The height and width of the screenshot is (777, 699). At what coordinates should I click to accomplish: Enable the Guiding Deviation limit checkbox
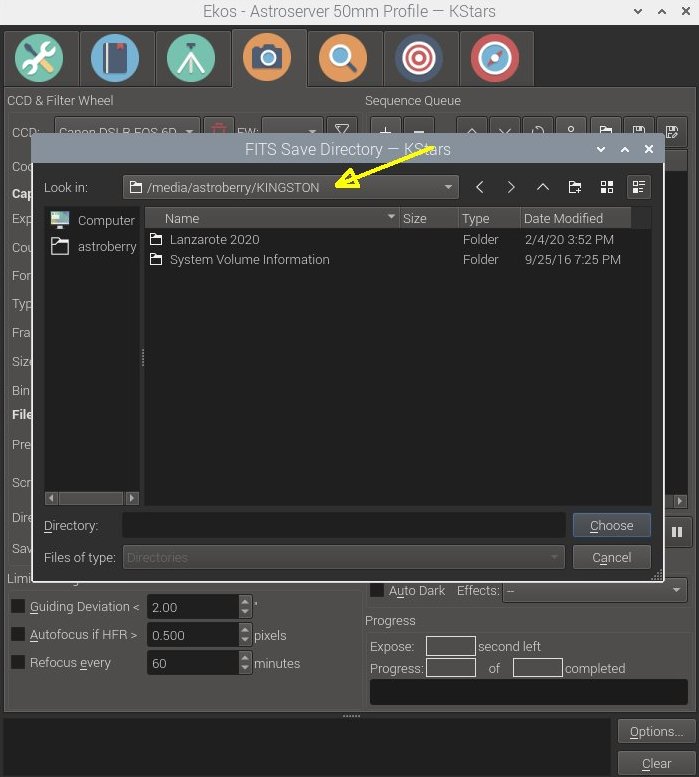18,607
